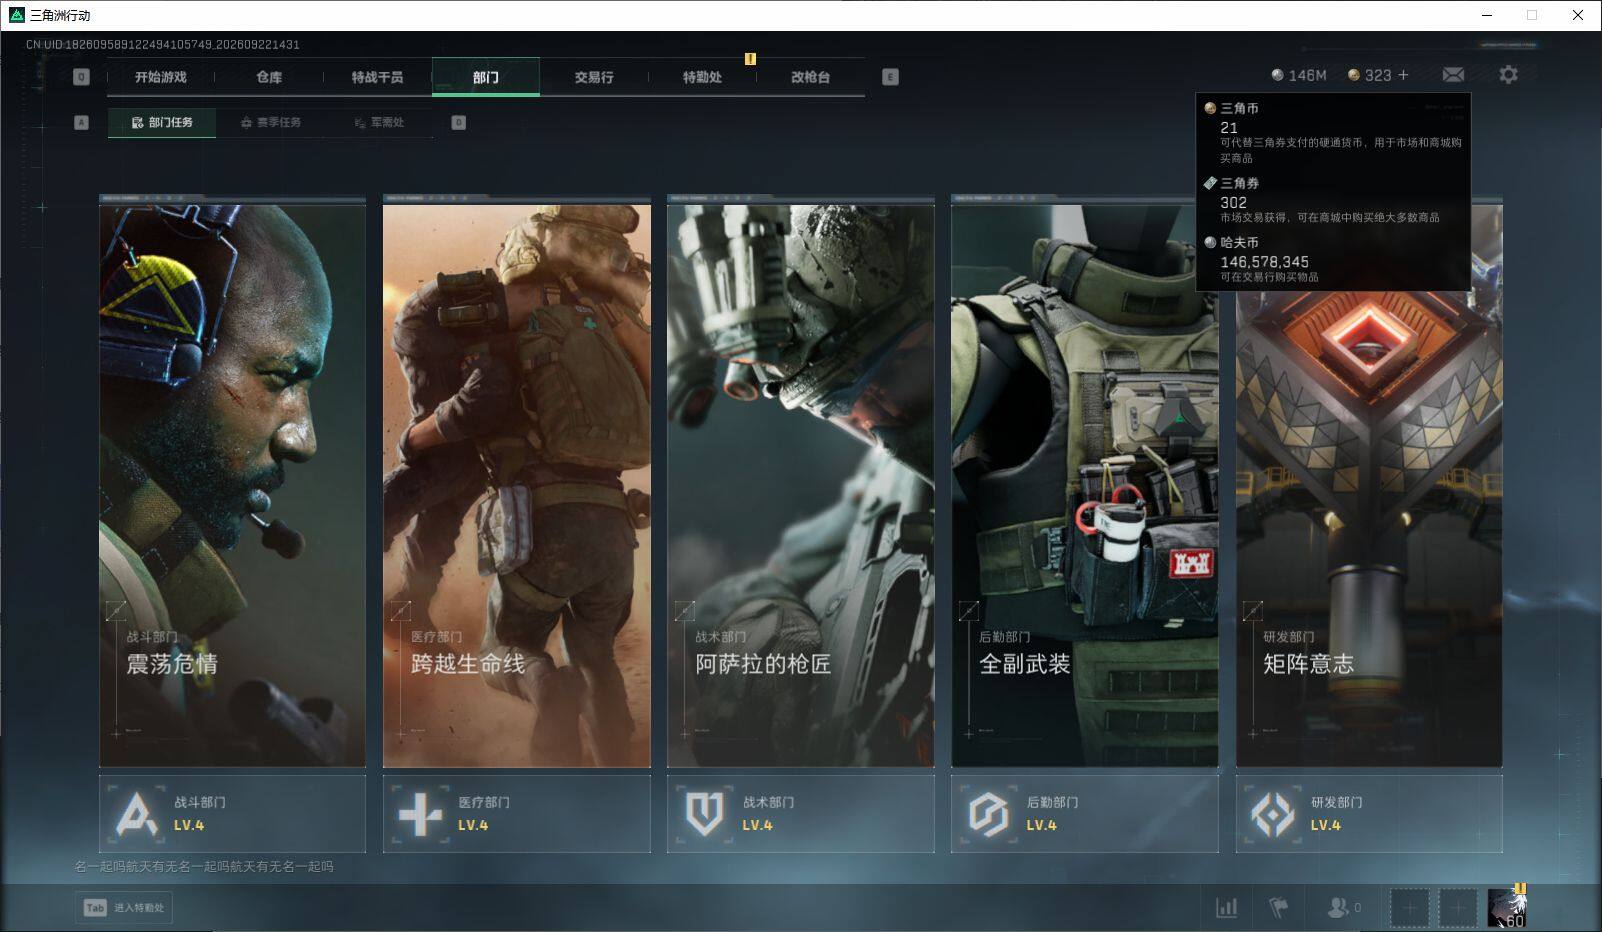Switch to the 赛季任务 sub-tab
The width and height of the screenshot is (1602, 932).
pyautogui.click(x=271, y=123)
